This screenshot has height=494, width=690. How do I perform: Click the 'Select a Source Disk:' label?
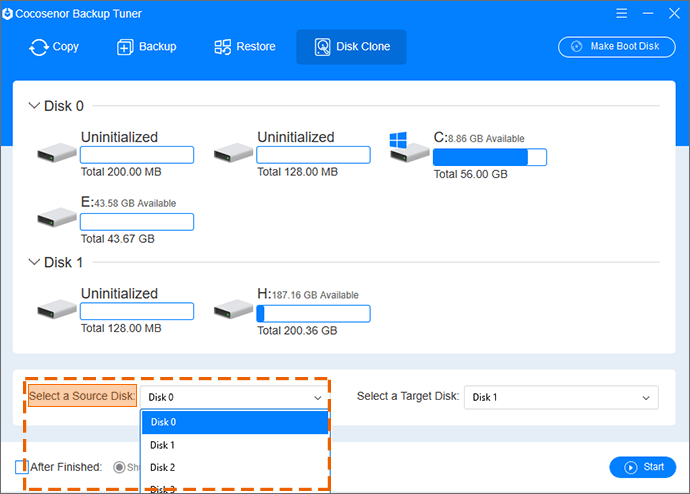tap(82, 396)
